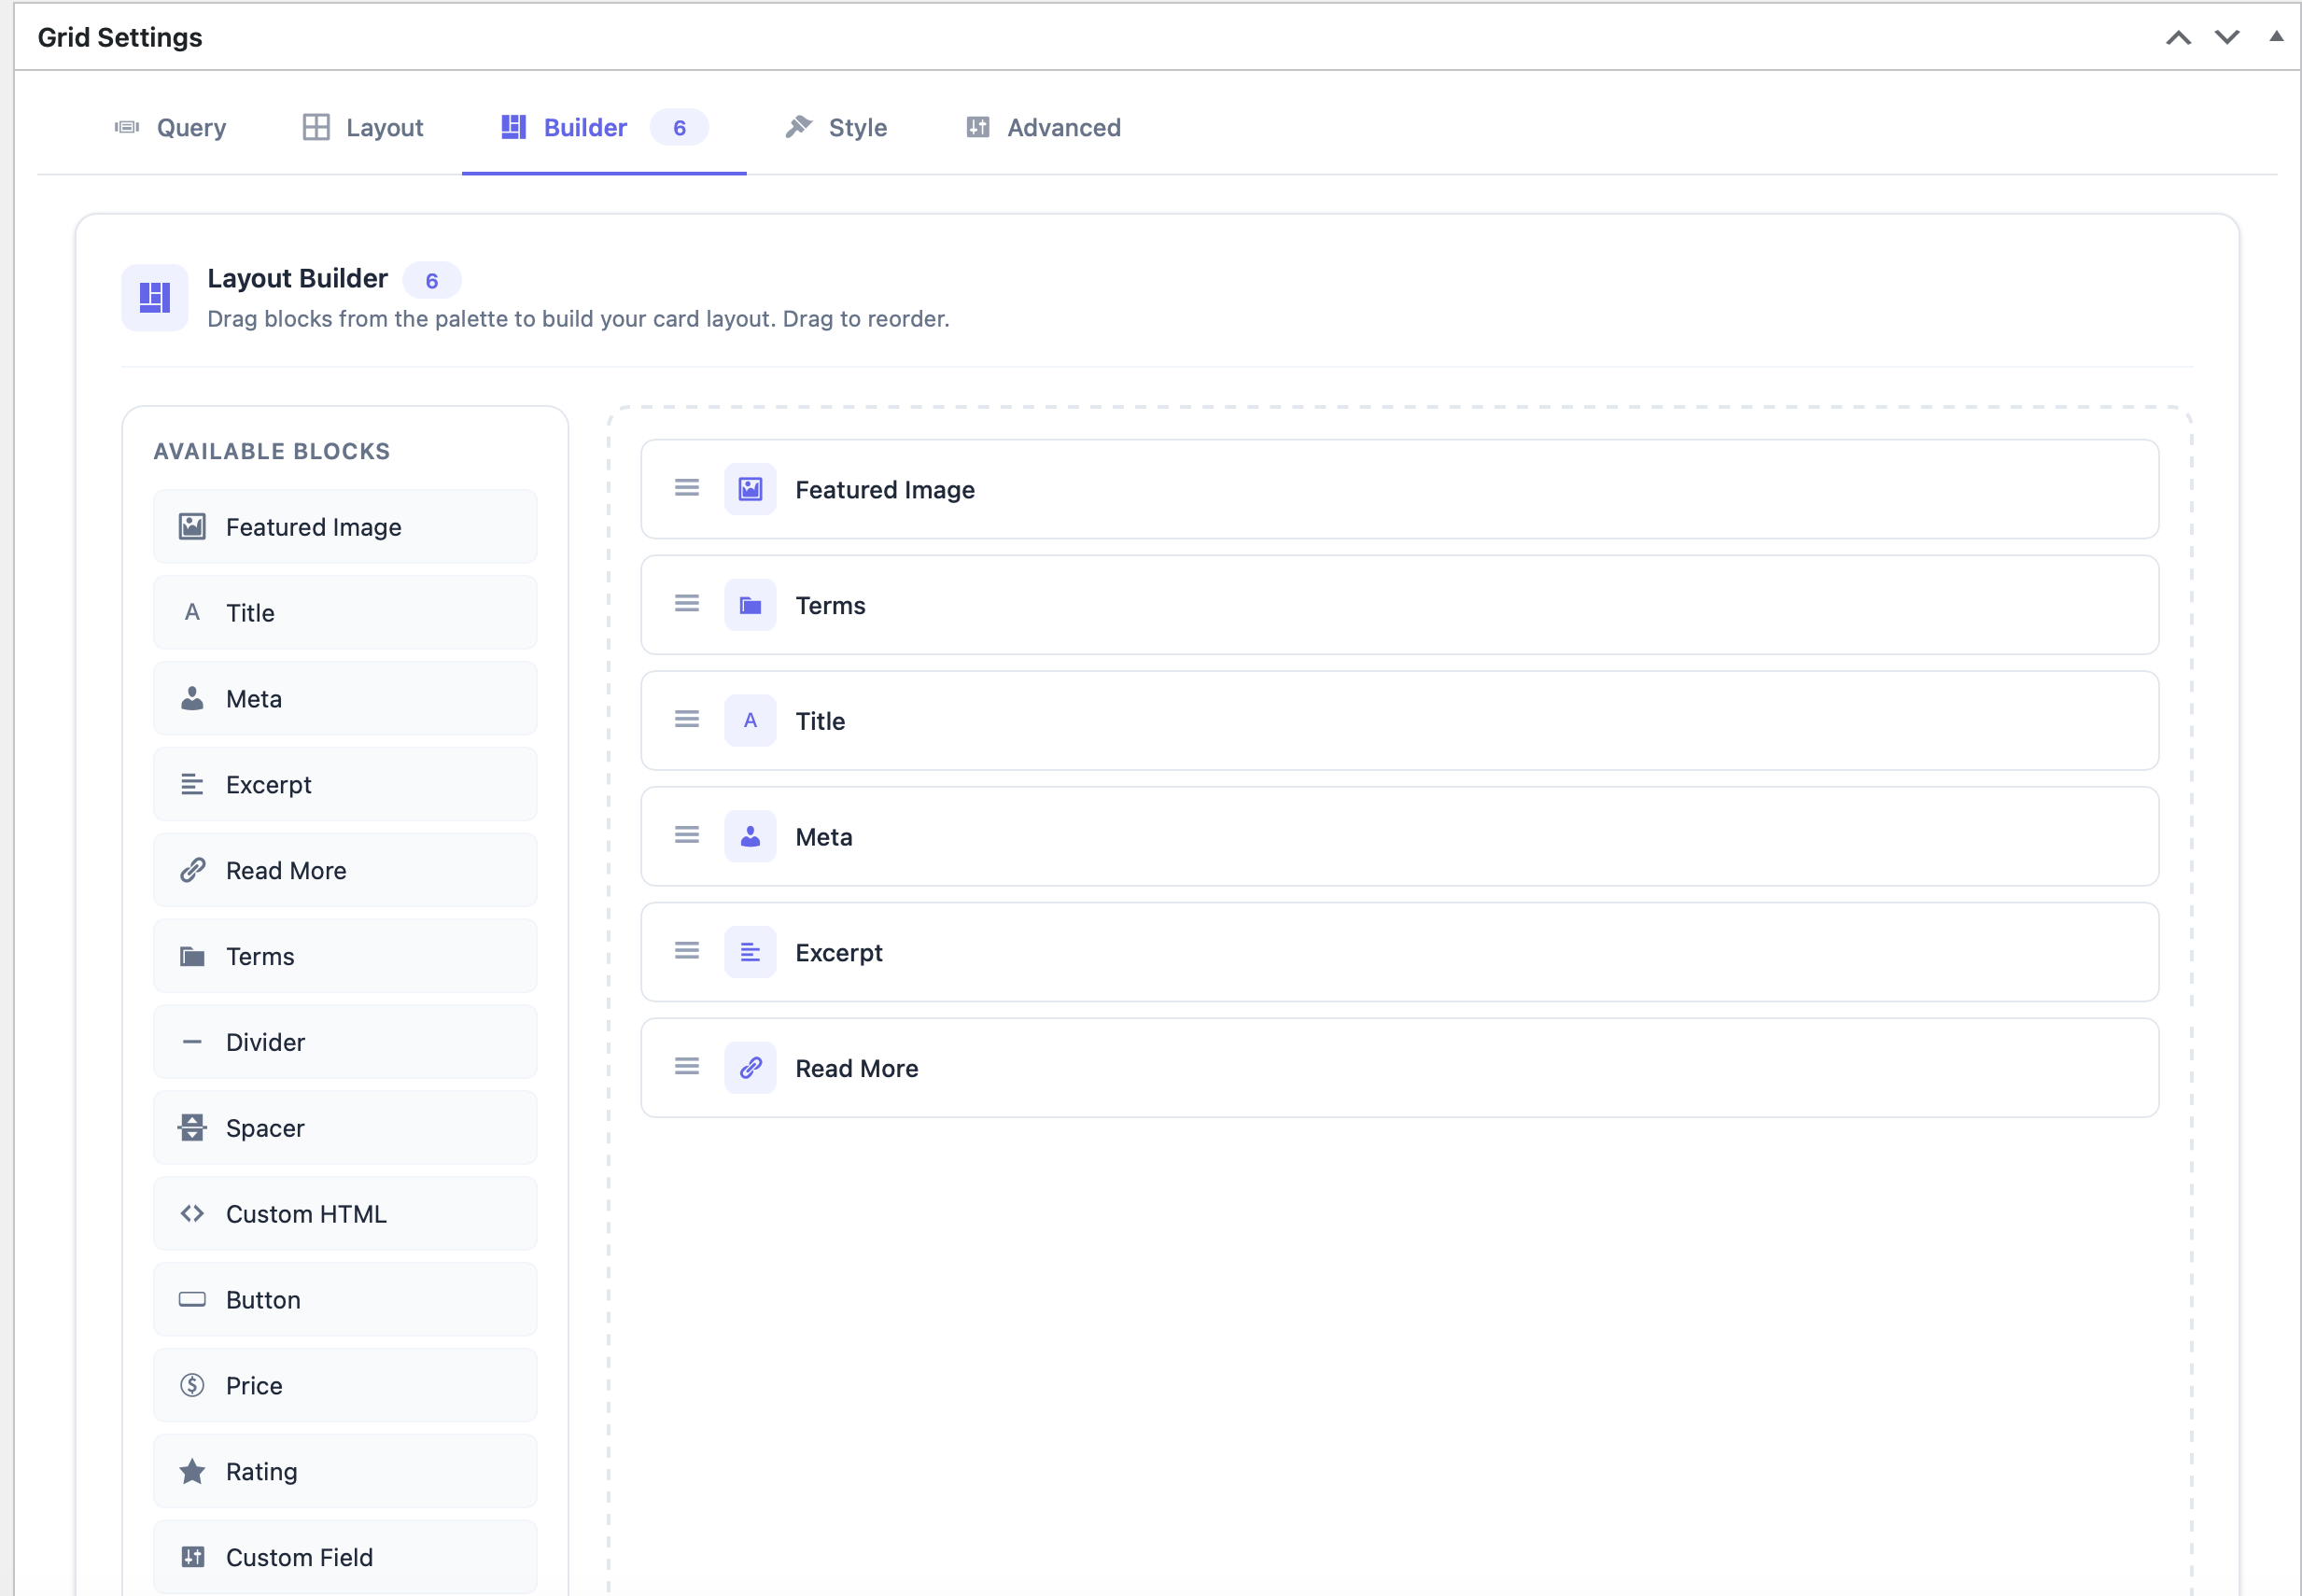Image resolution: width=2302 pixels, height=1596 pixels.
Task: Click the Available Blocks heading
Action: [x=272, y=451]
